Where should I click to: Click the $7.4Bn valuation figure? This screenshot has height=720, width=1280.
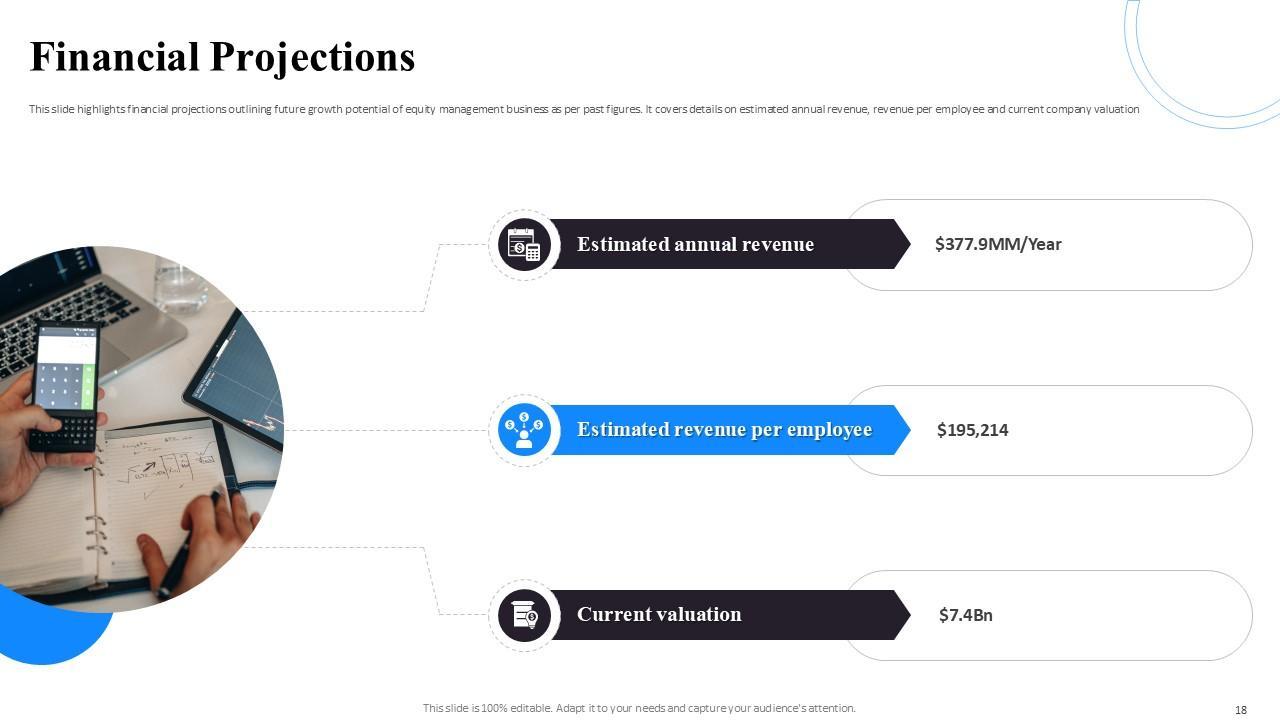click(965, 615)
